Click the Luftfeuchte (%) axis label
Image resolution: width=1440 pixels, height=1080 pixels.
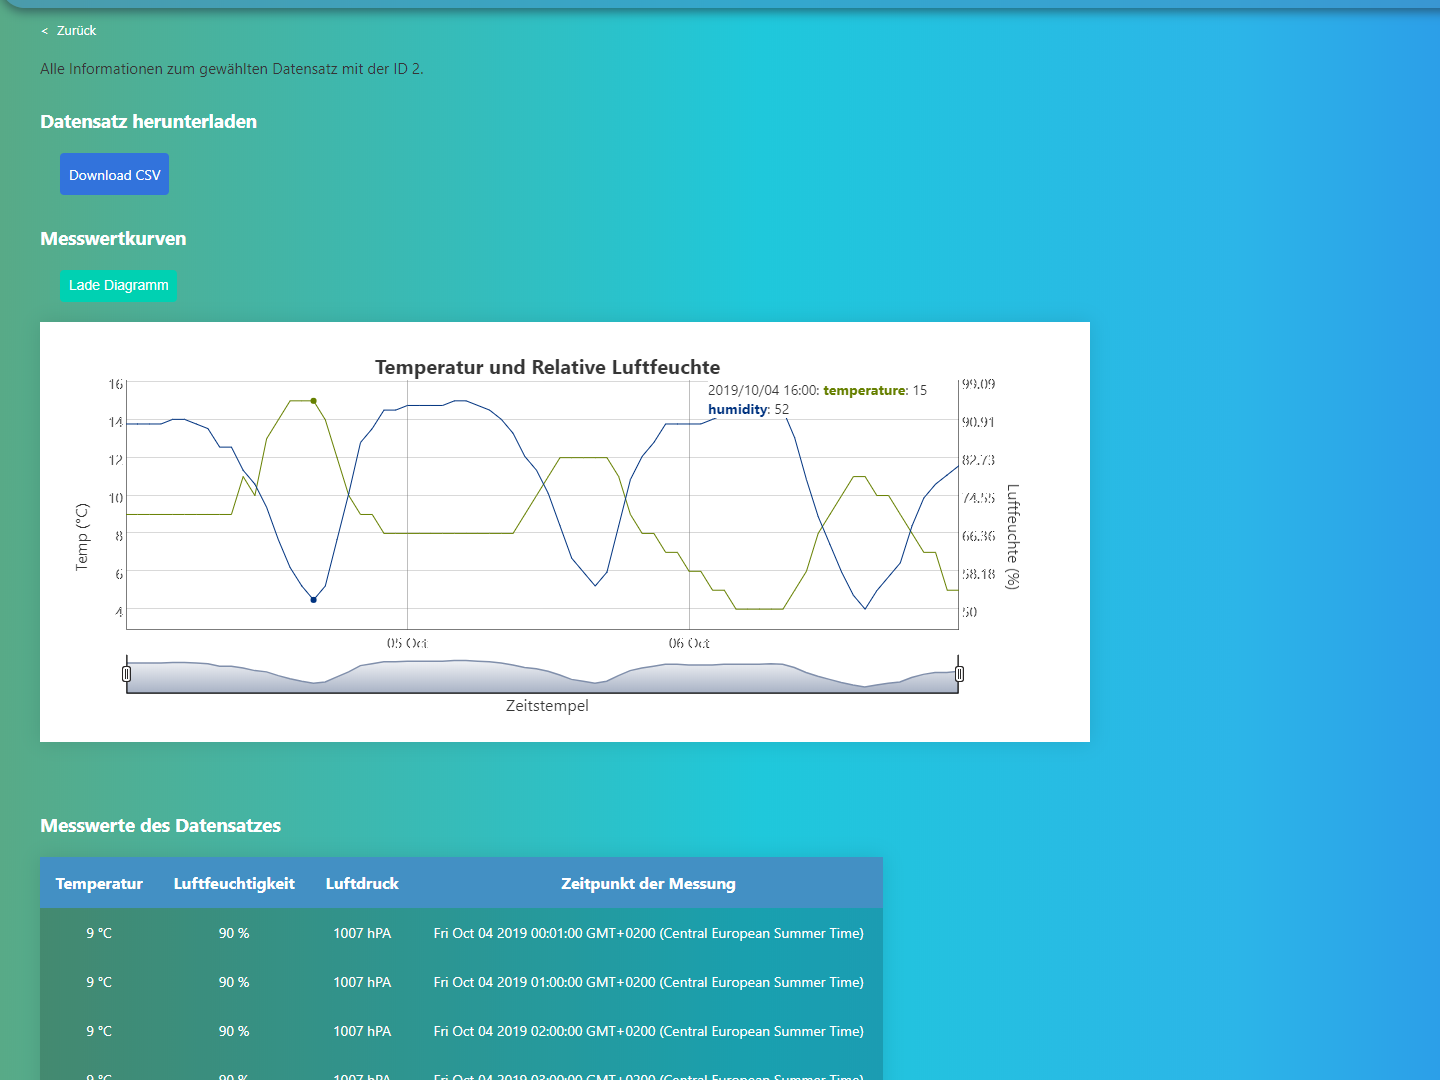pos(1013,537)
